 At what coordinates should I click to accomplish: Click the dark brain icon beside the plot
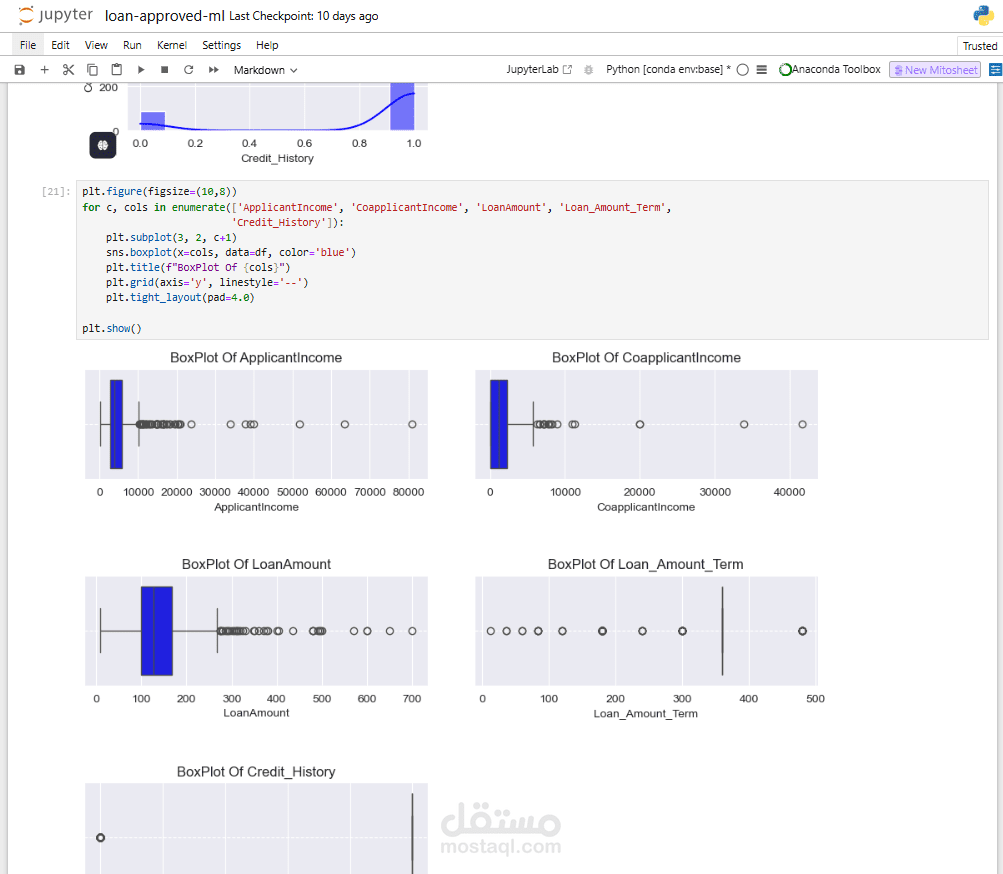(x=102, y=145)
